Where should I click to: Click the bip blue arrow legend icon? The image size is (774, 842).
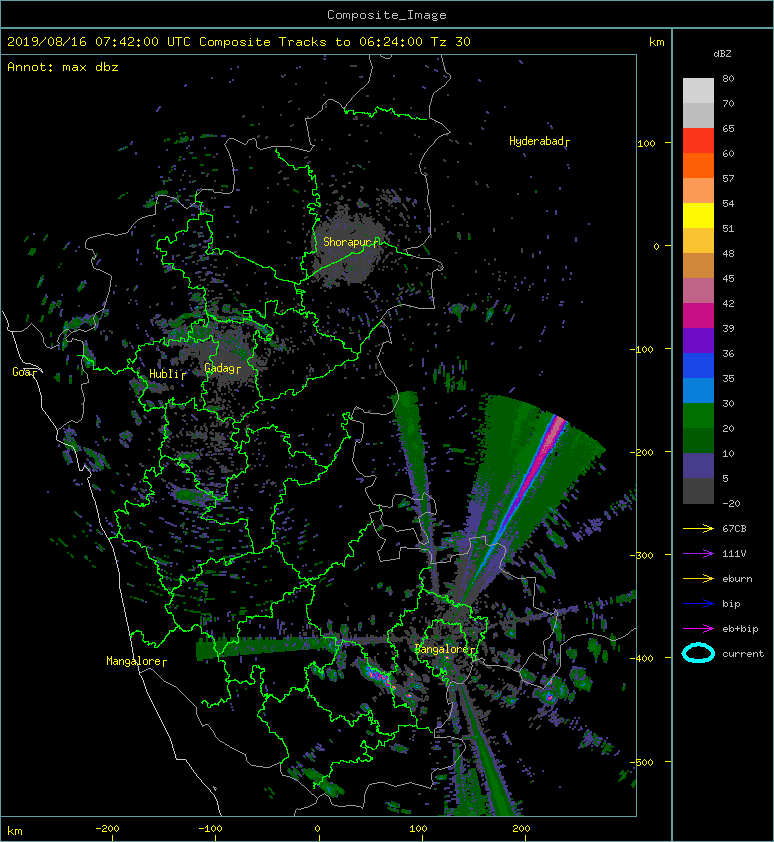pos(698,604)
